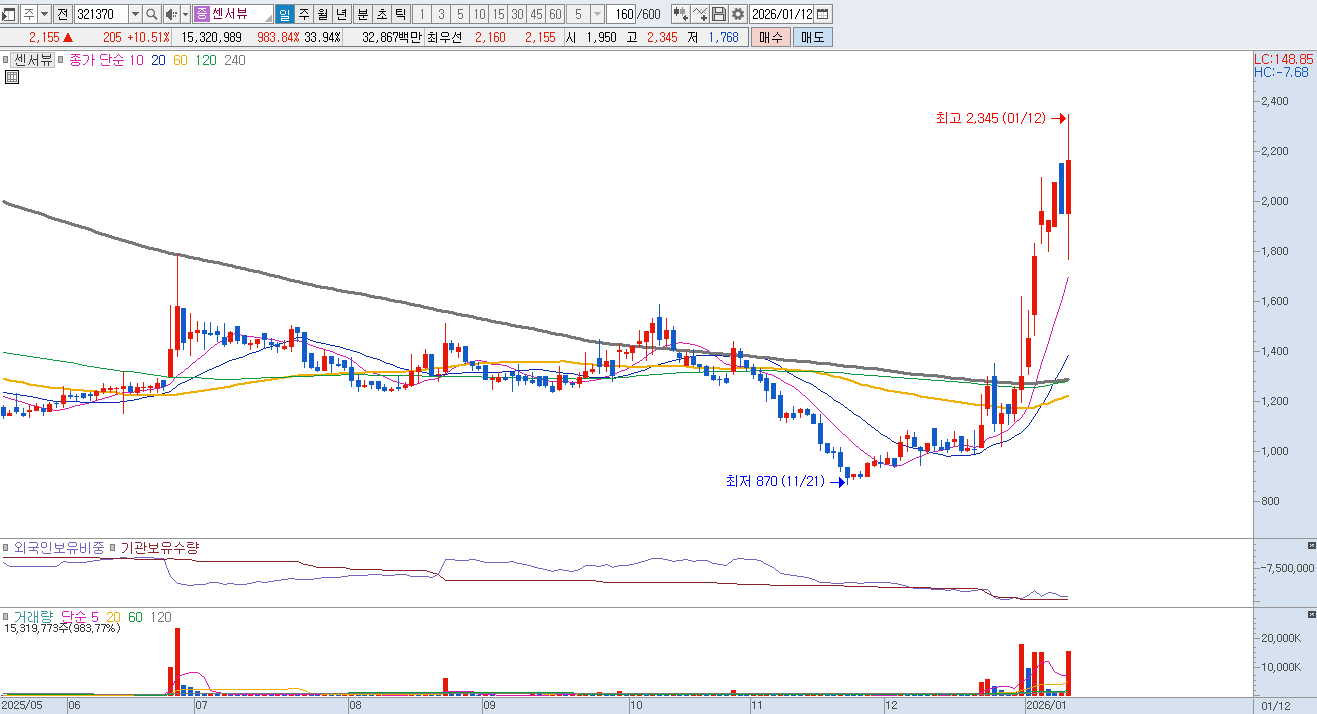Click the 240 moving average color label
The height and width of the screenshot is (714, 1317).
click(x=235, y=60)
